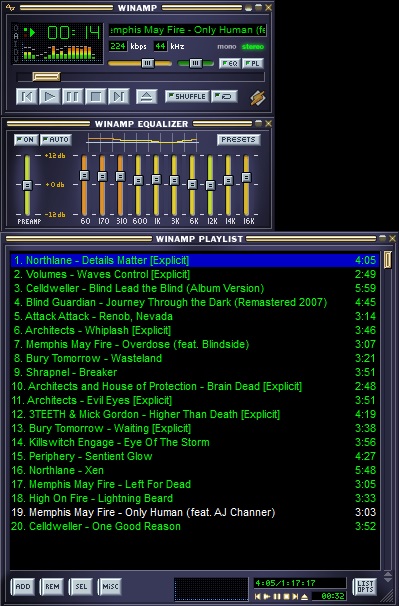This screenshot has height=606, width=399.
Task: Select High On Fire - Lightning Beard track
Action: 194,498
